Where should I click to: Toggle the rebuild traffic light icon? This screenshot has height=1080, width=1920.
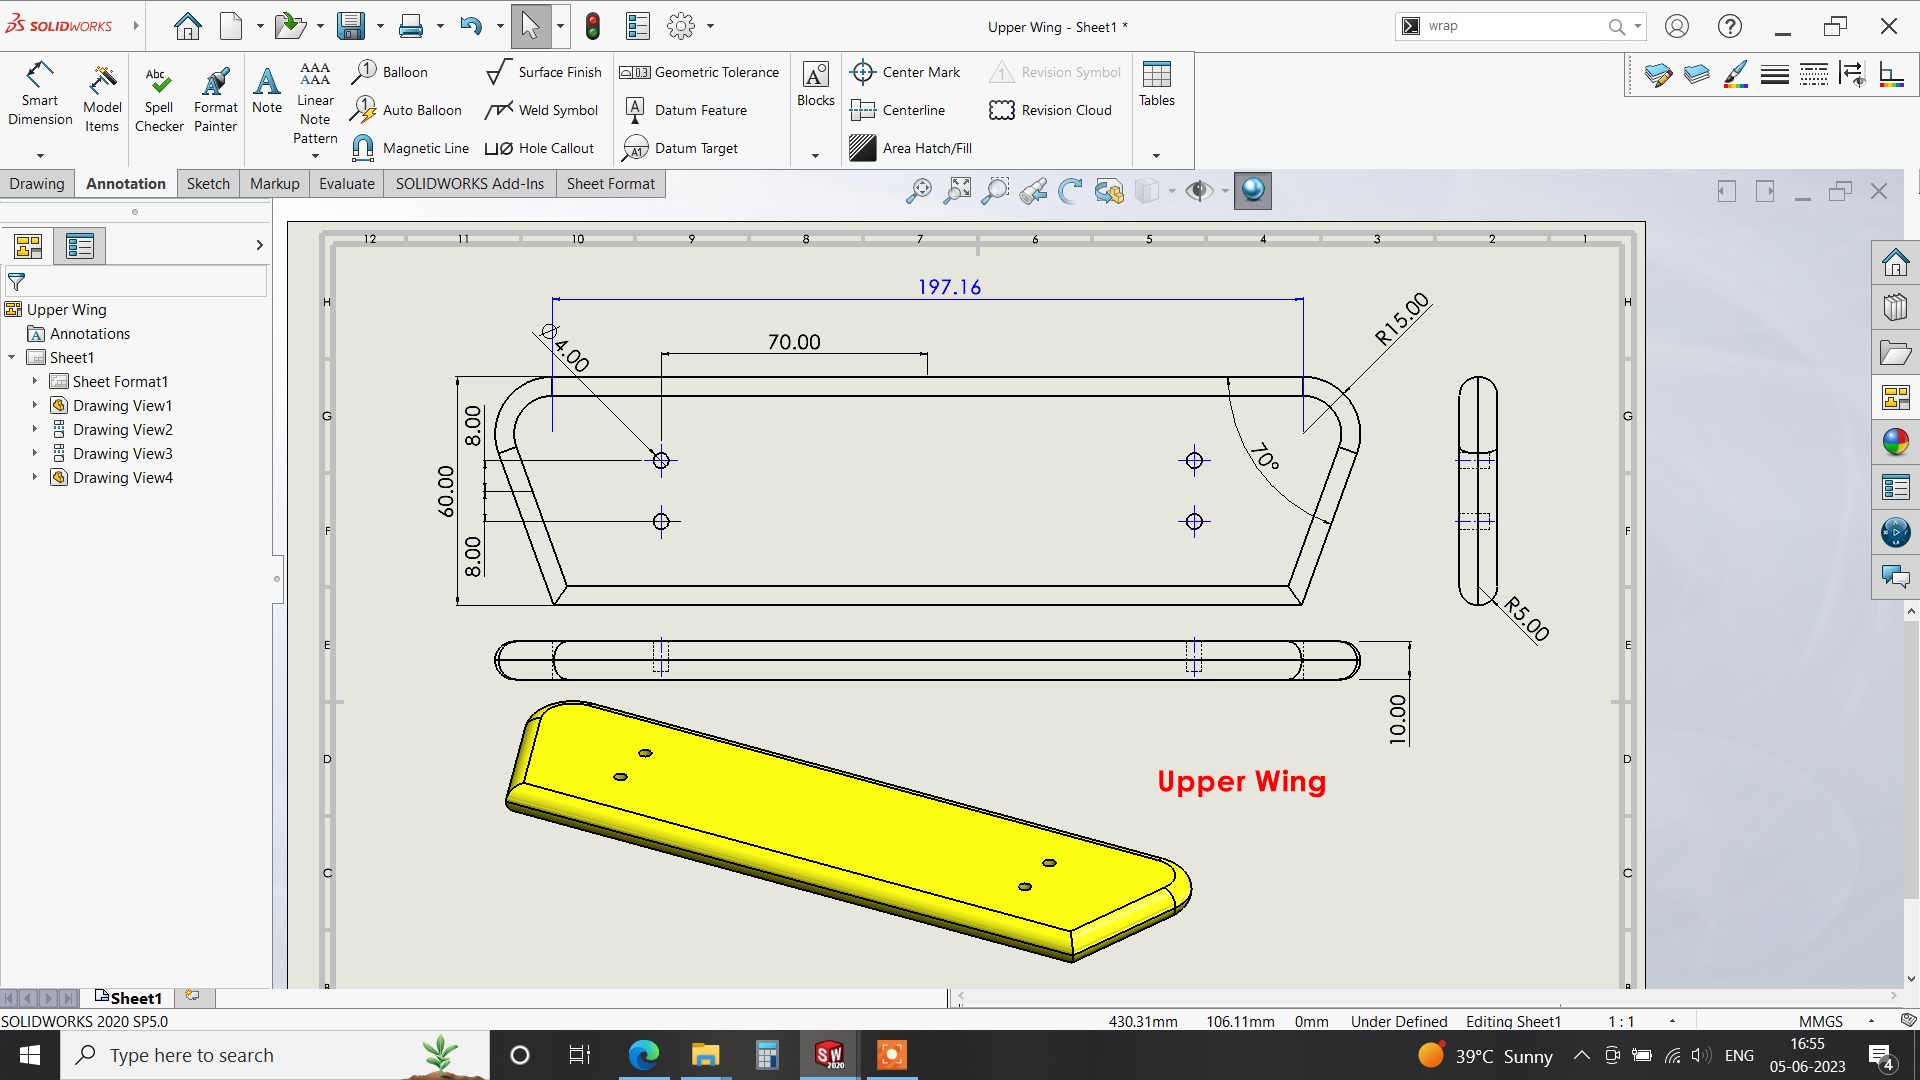click(x=593, y=26)
